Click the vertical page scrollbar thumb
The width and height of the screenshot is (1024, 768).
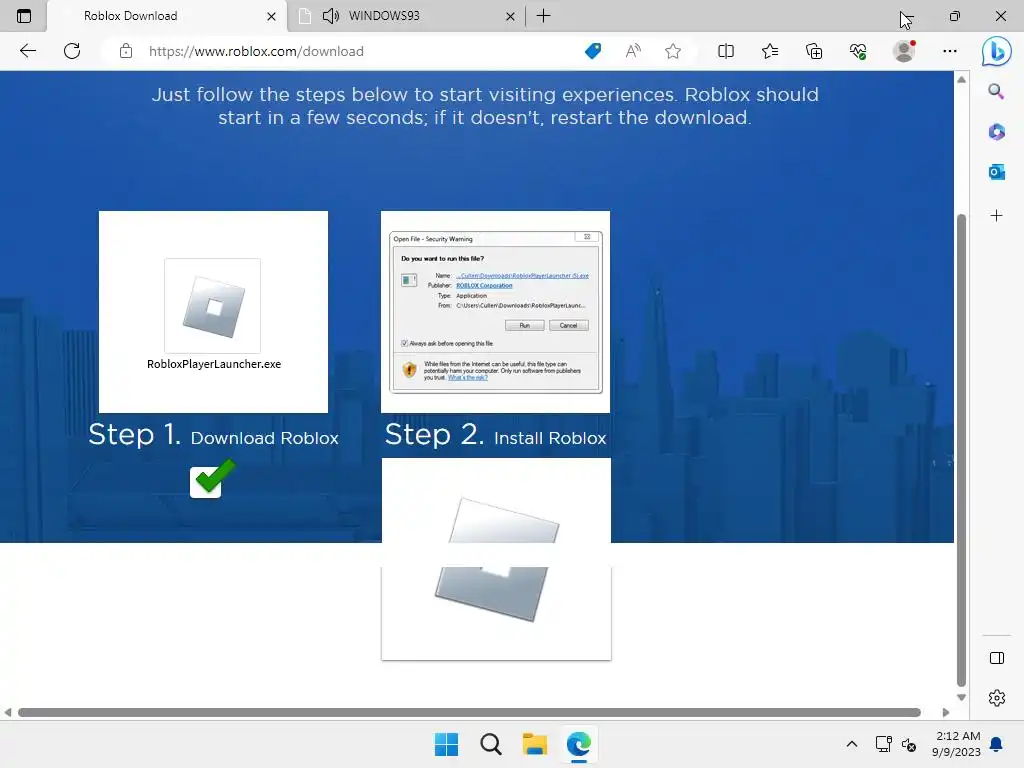tap(961, 449)
